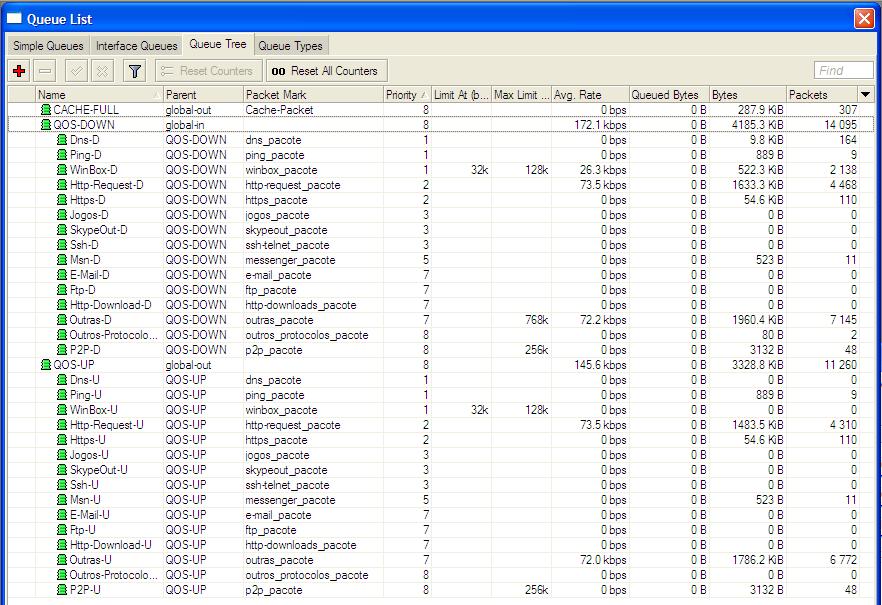Select the Queue Tree tab
Viewport: 882px width, 605px height.
[x=218, y=44]
